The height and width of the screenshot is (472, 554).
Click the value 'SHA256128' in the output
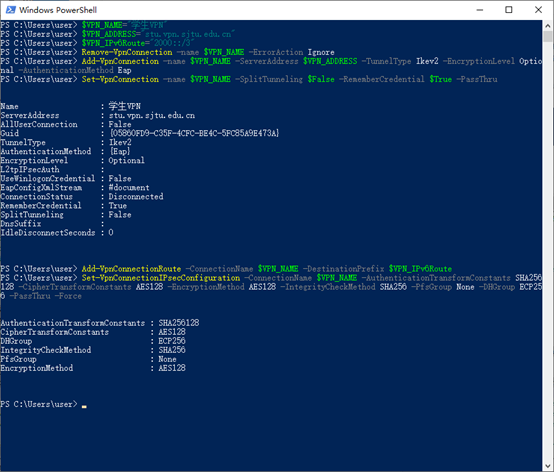179,323
